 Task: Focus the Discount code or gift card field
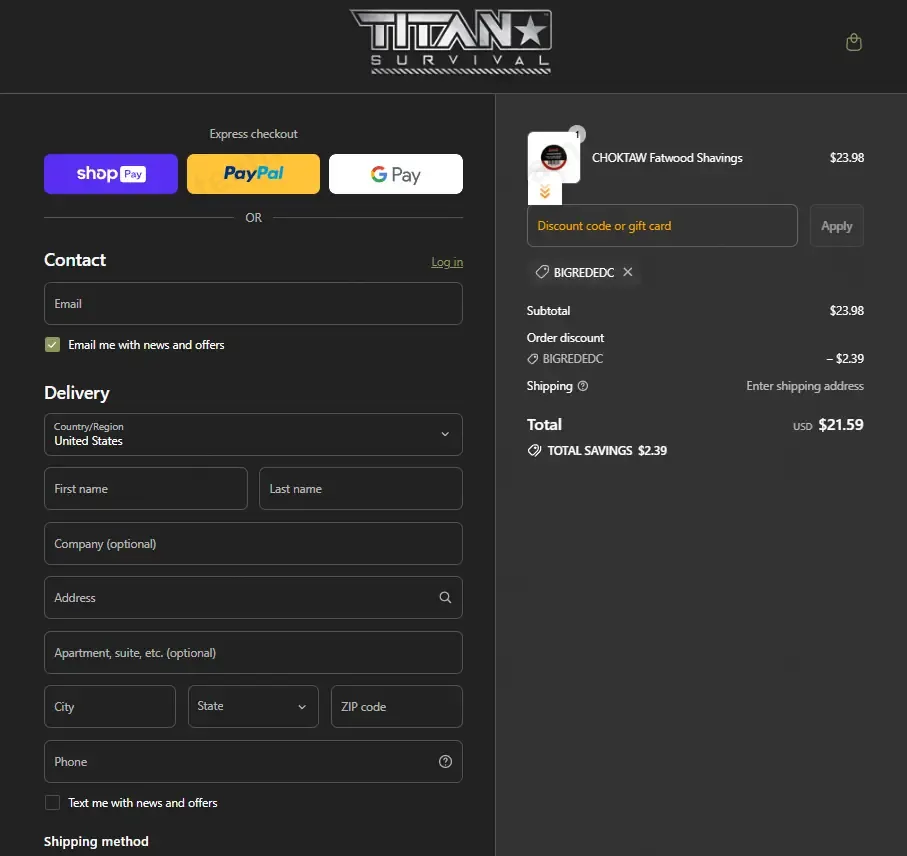[662, 226]
